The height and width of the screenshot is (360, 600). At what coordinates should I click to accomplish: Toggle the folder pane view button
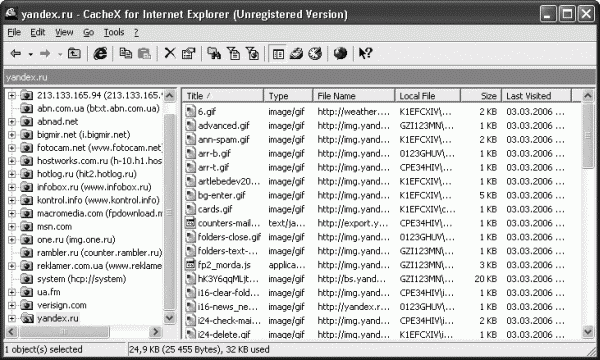tap(278, 54)
